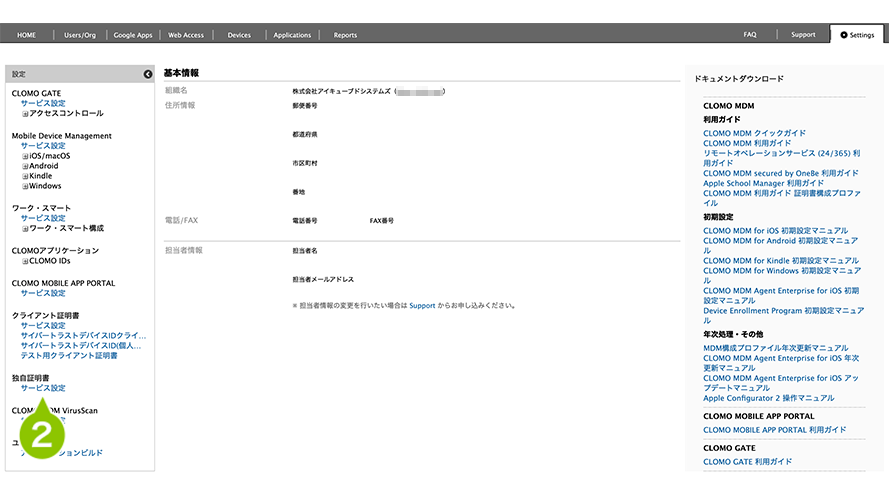Open CLOMO MDM Agent Enterprise for iOS 初期設定マニュアル

click(781, 295)
